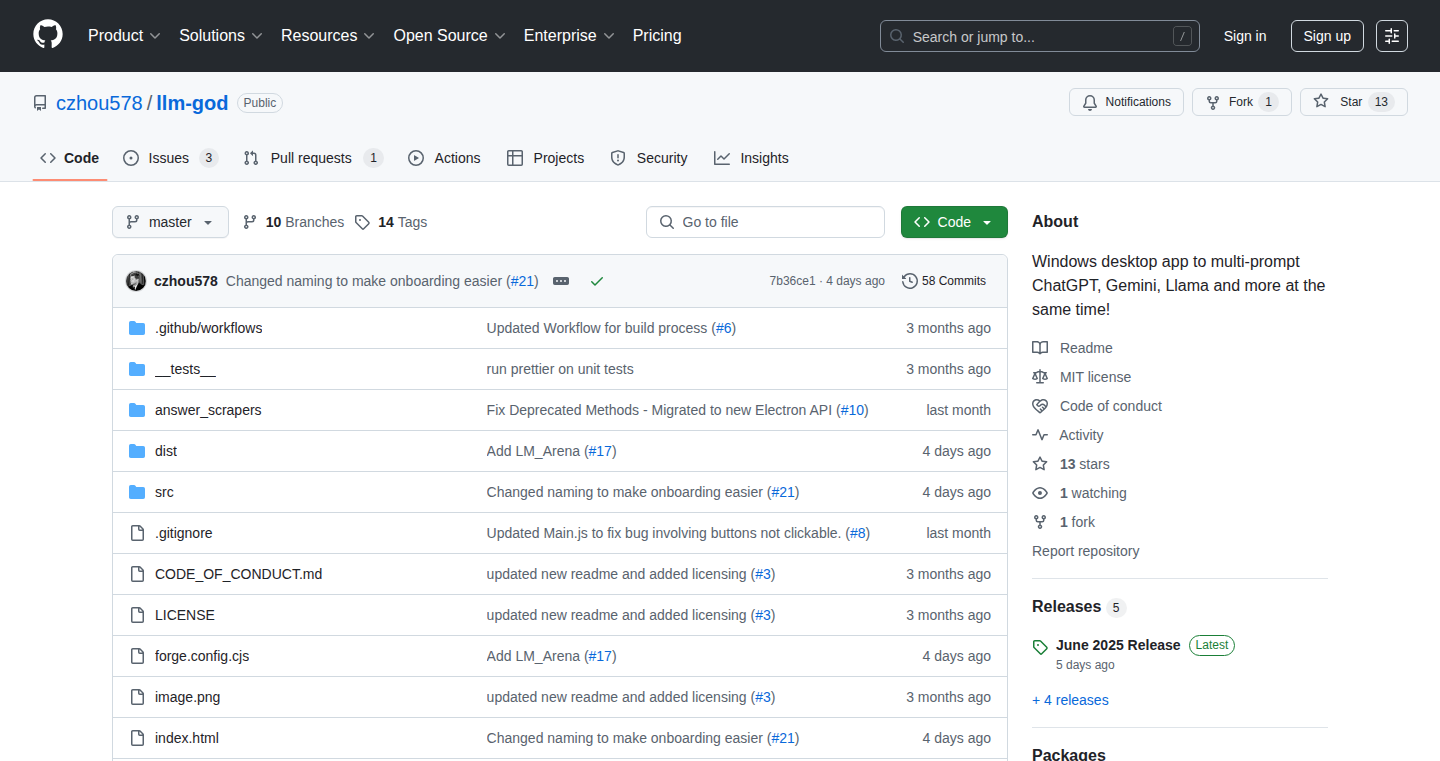View 14 Tags list

coord(391,222)
